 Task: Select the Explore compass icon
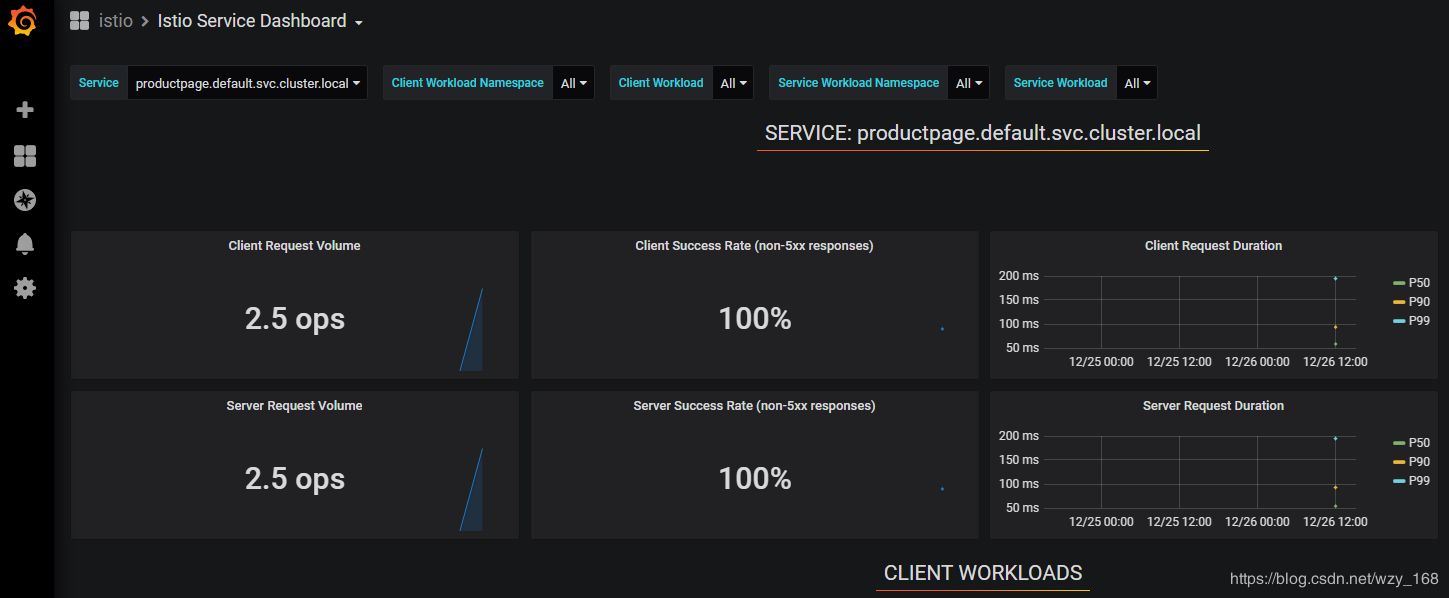tap(25, 200)
